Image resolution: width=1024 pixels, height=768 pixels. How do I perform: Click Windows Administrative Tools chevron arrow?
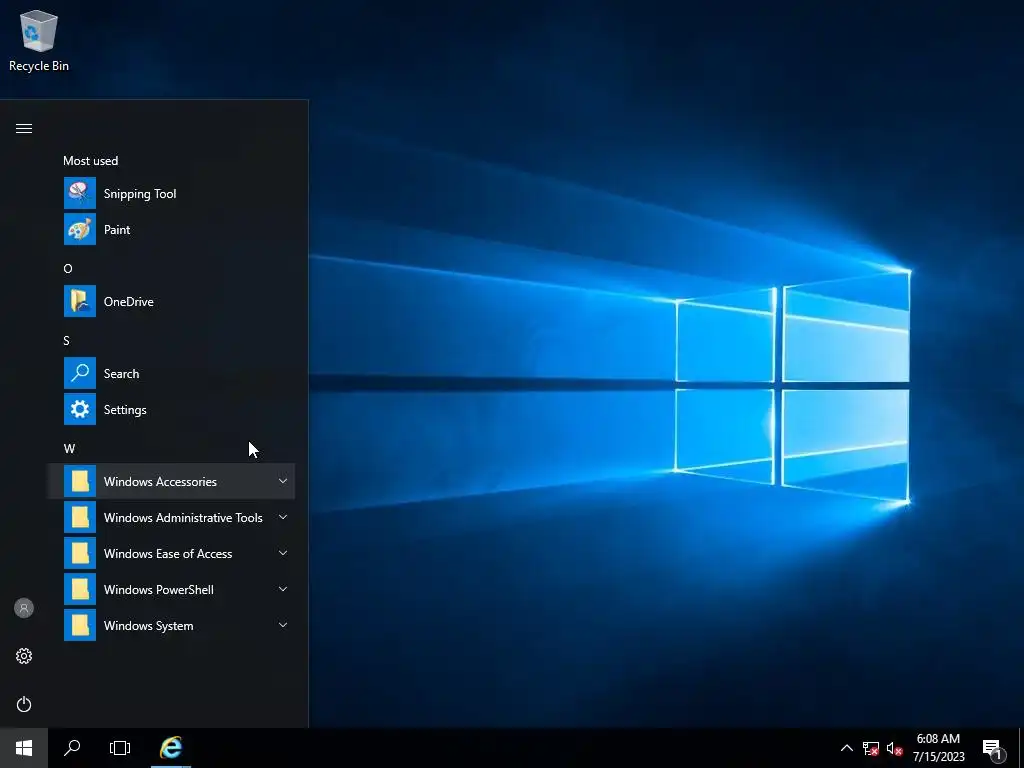tap(283, 517)
